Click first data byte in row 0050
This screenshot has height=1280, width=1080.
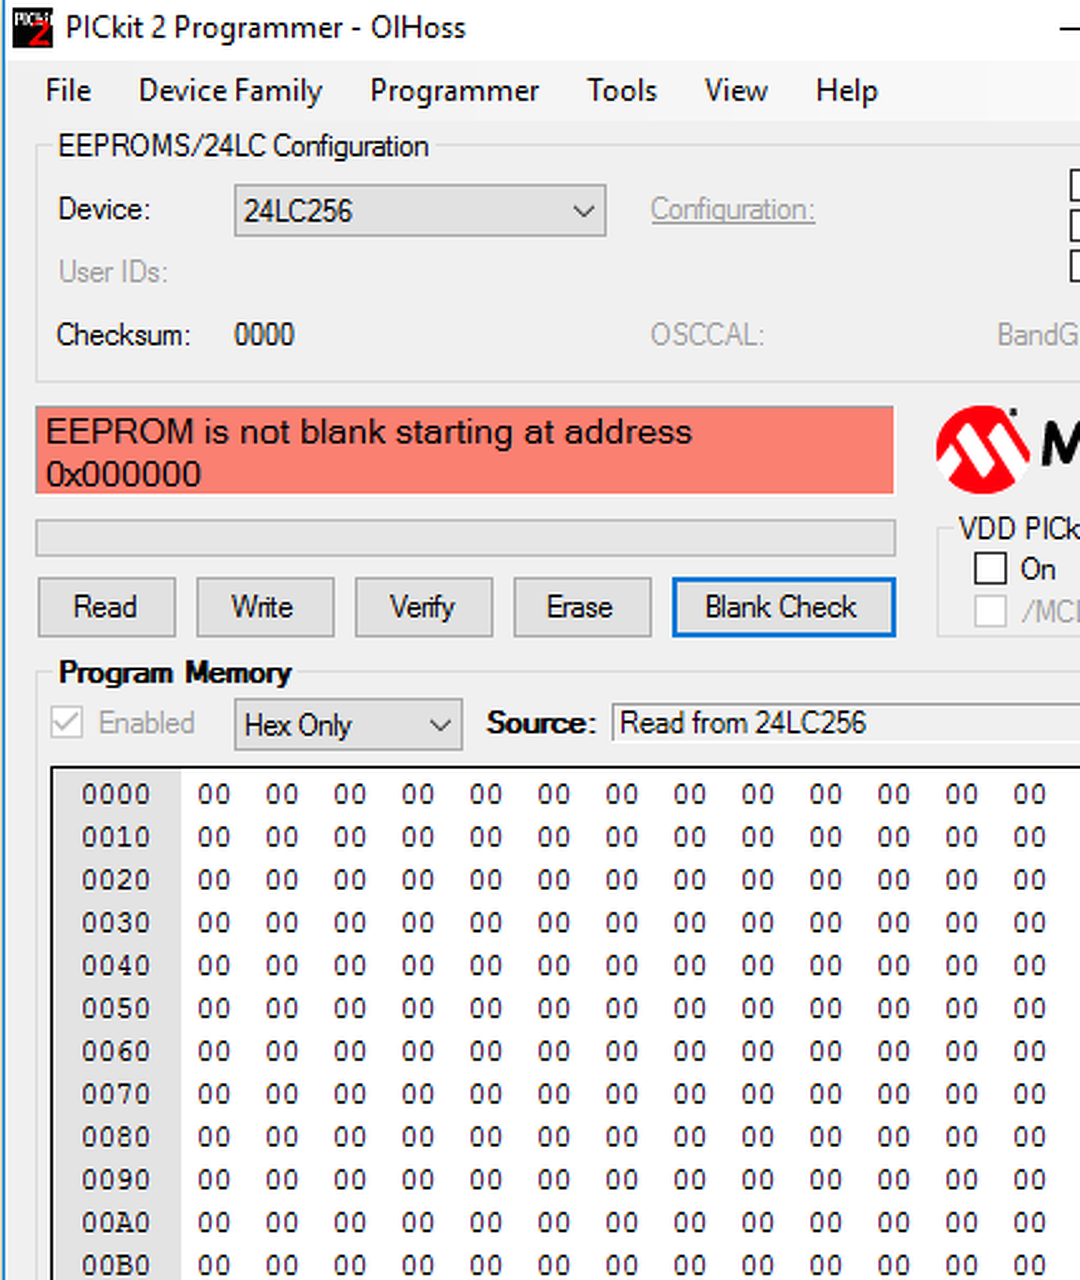pos(214,1008)
